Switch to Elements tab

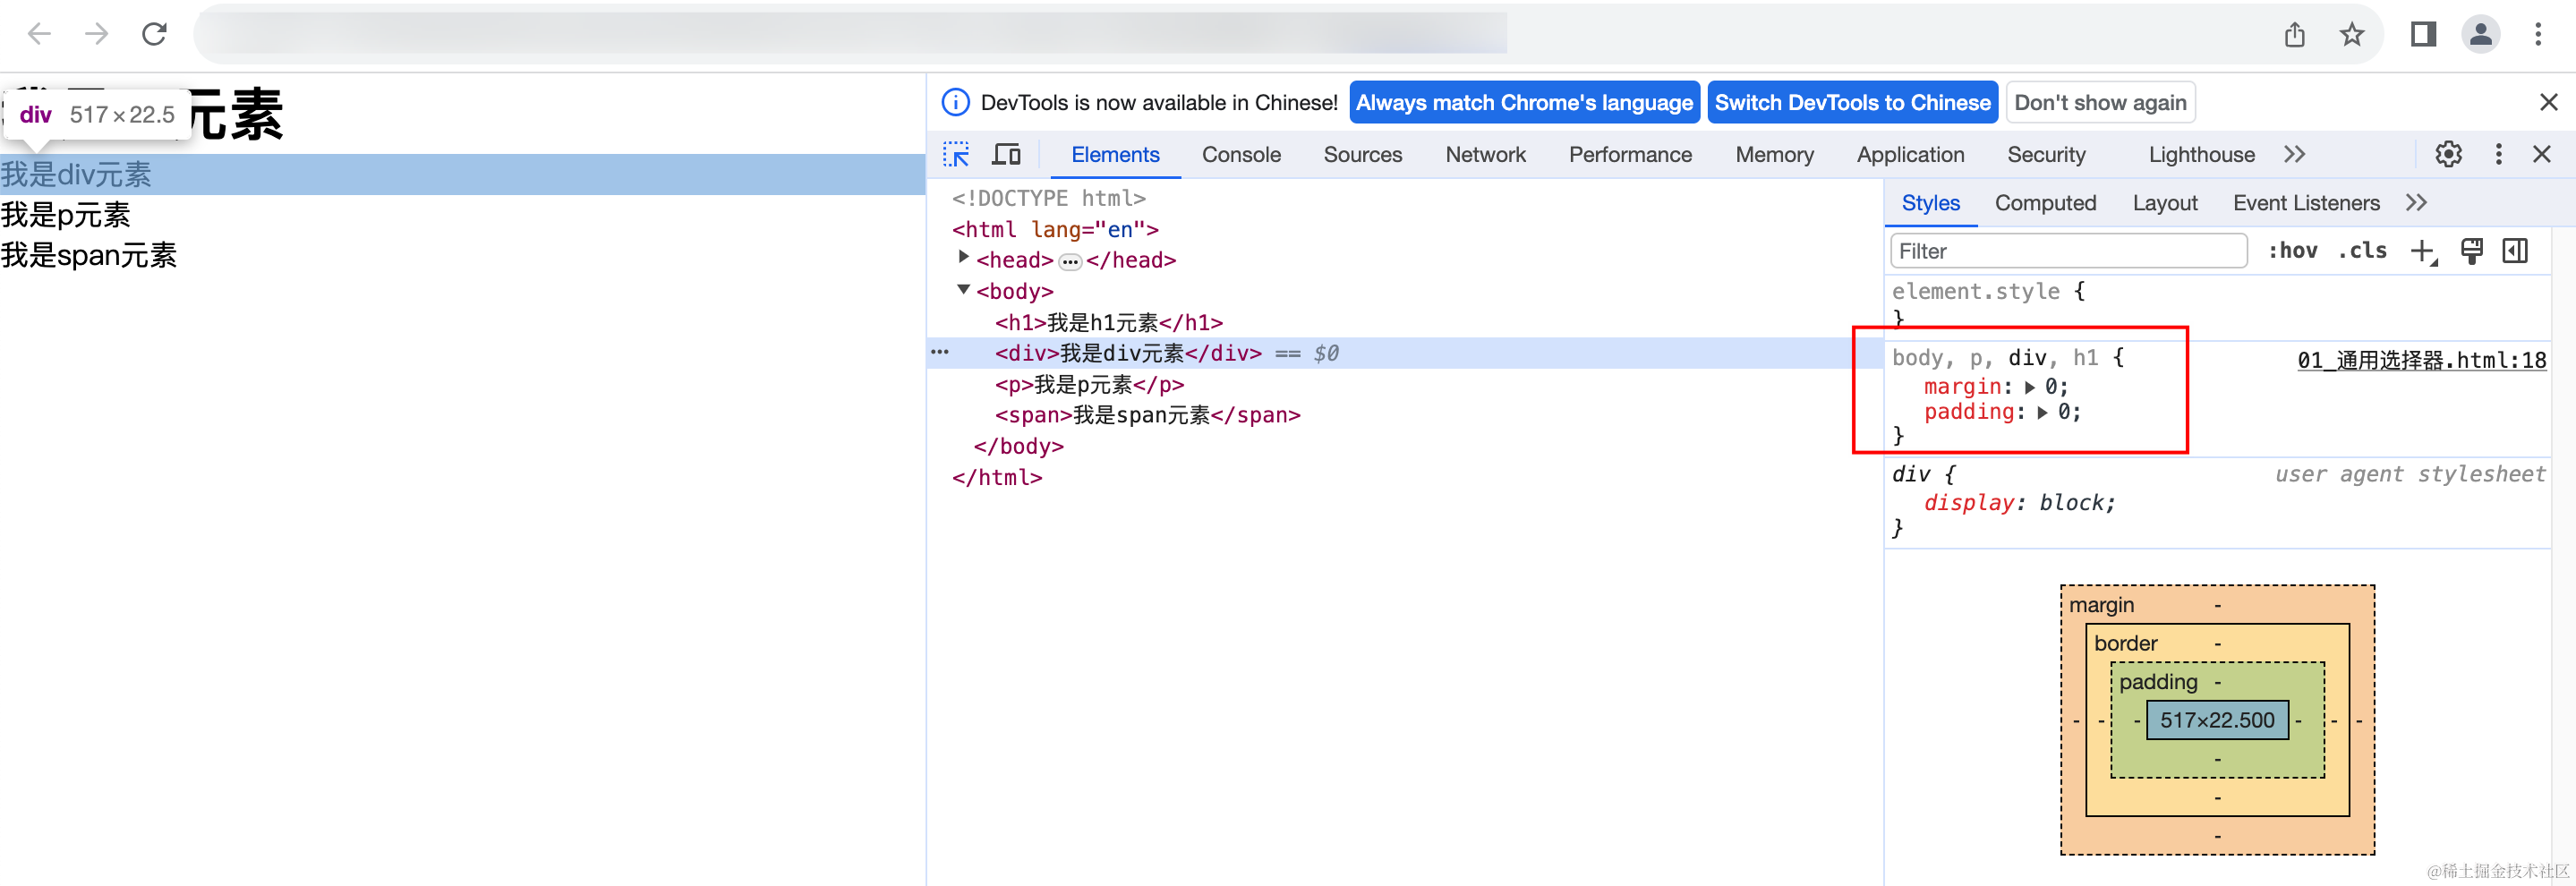tap(1115, 155)
